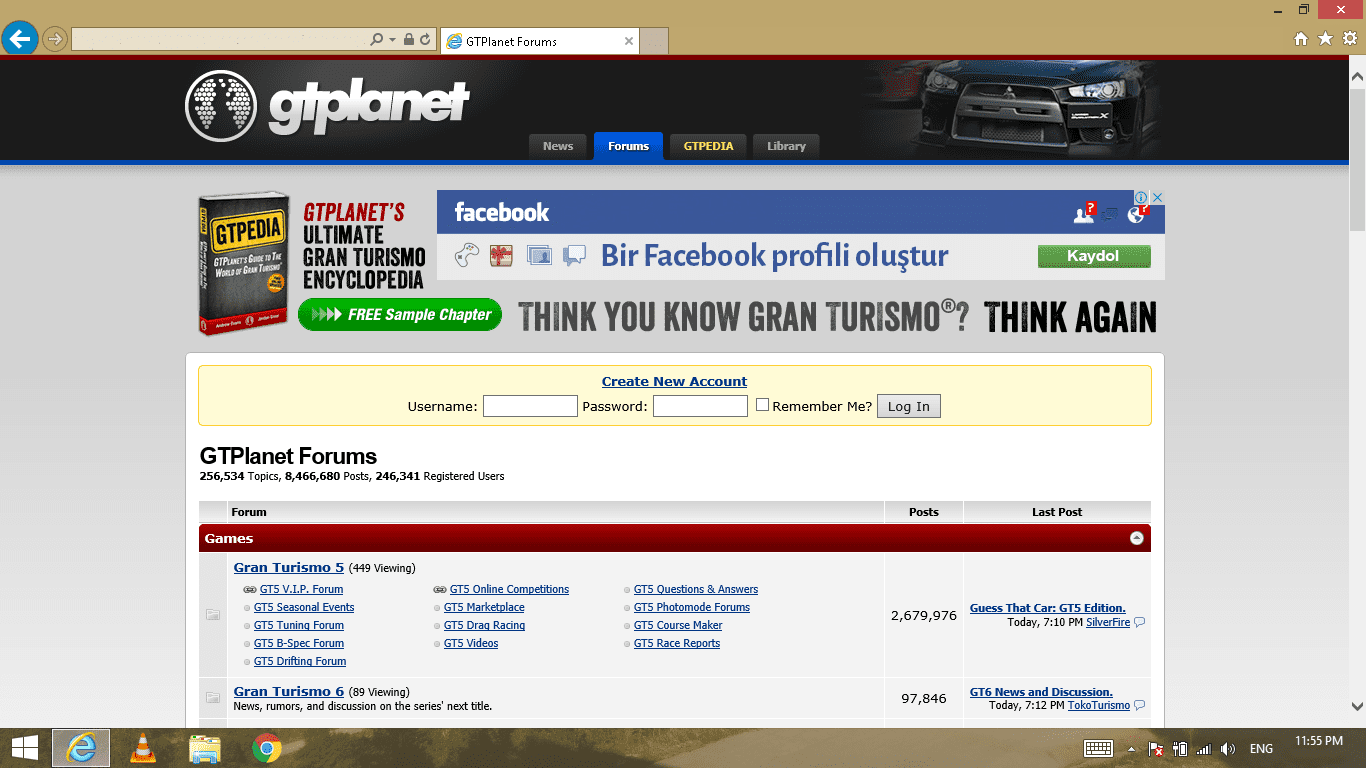Screen dimensions: 1366x768
Task: Click the Password input field
Action: [700, 406]
